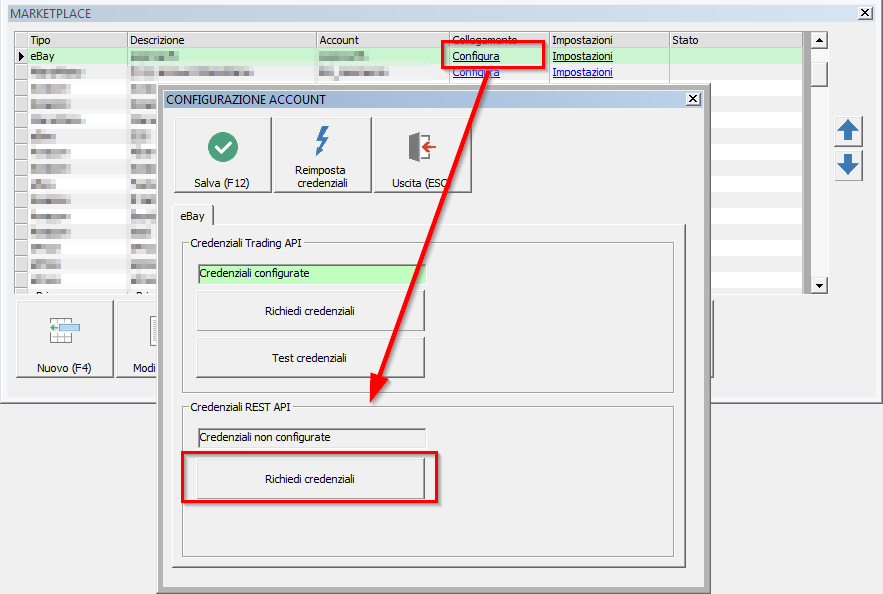The image size is (883, 594).
Task: Select the eBay tab
Action: coord(193,216)
